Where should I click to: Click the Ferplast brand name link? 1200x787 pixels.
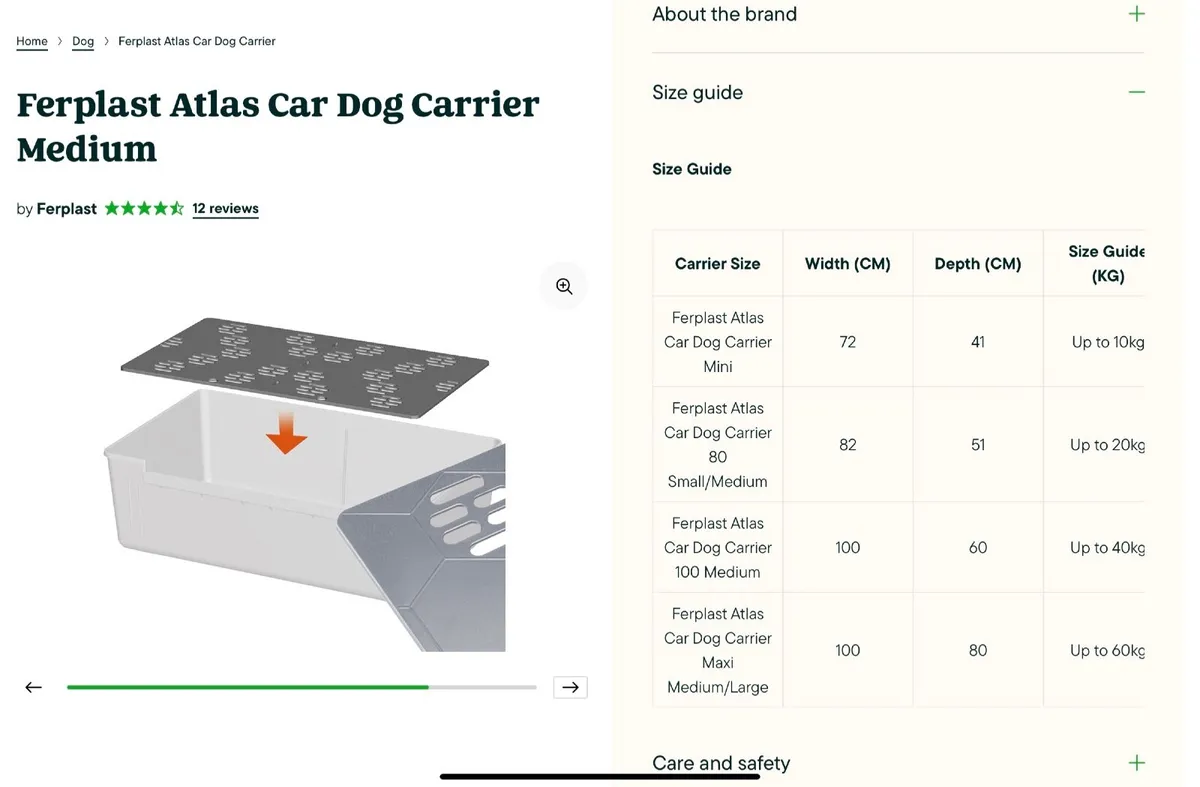click(x=66, y=208)
